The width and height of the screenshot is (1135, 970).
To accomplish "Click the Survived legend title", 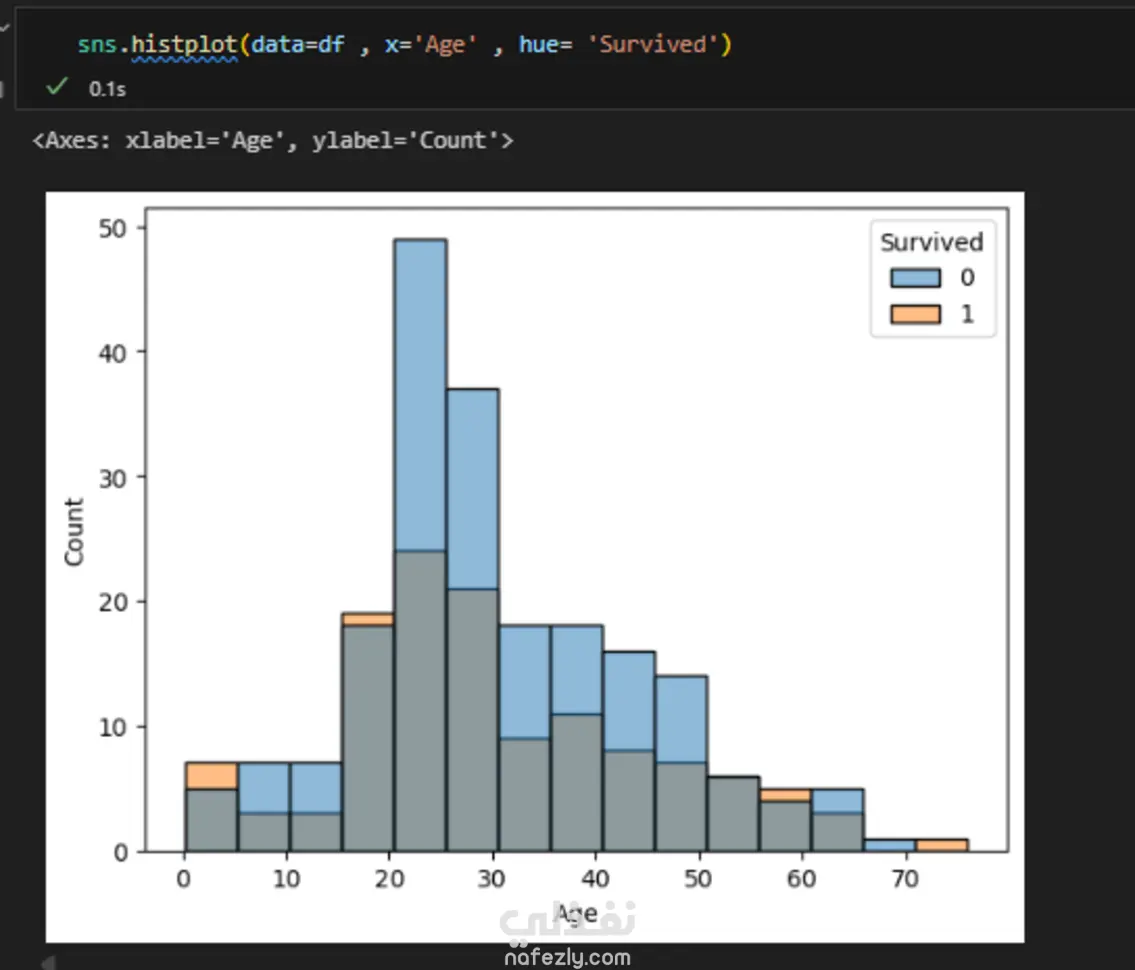I will coord(931,242).
